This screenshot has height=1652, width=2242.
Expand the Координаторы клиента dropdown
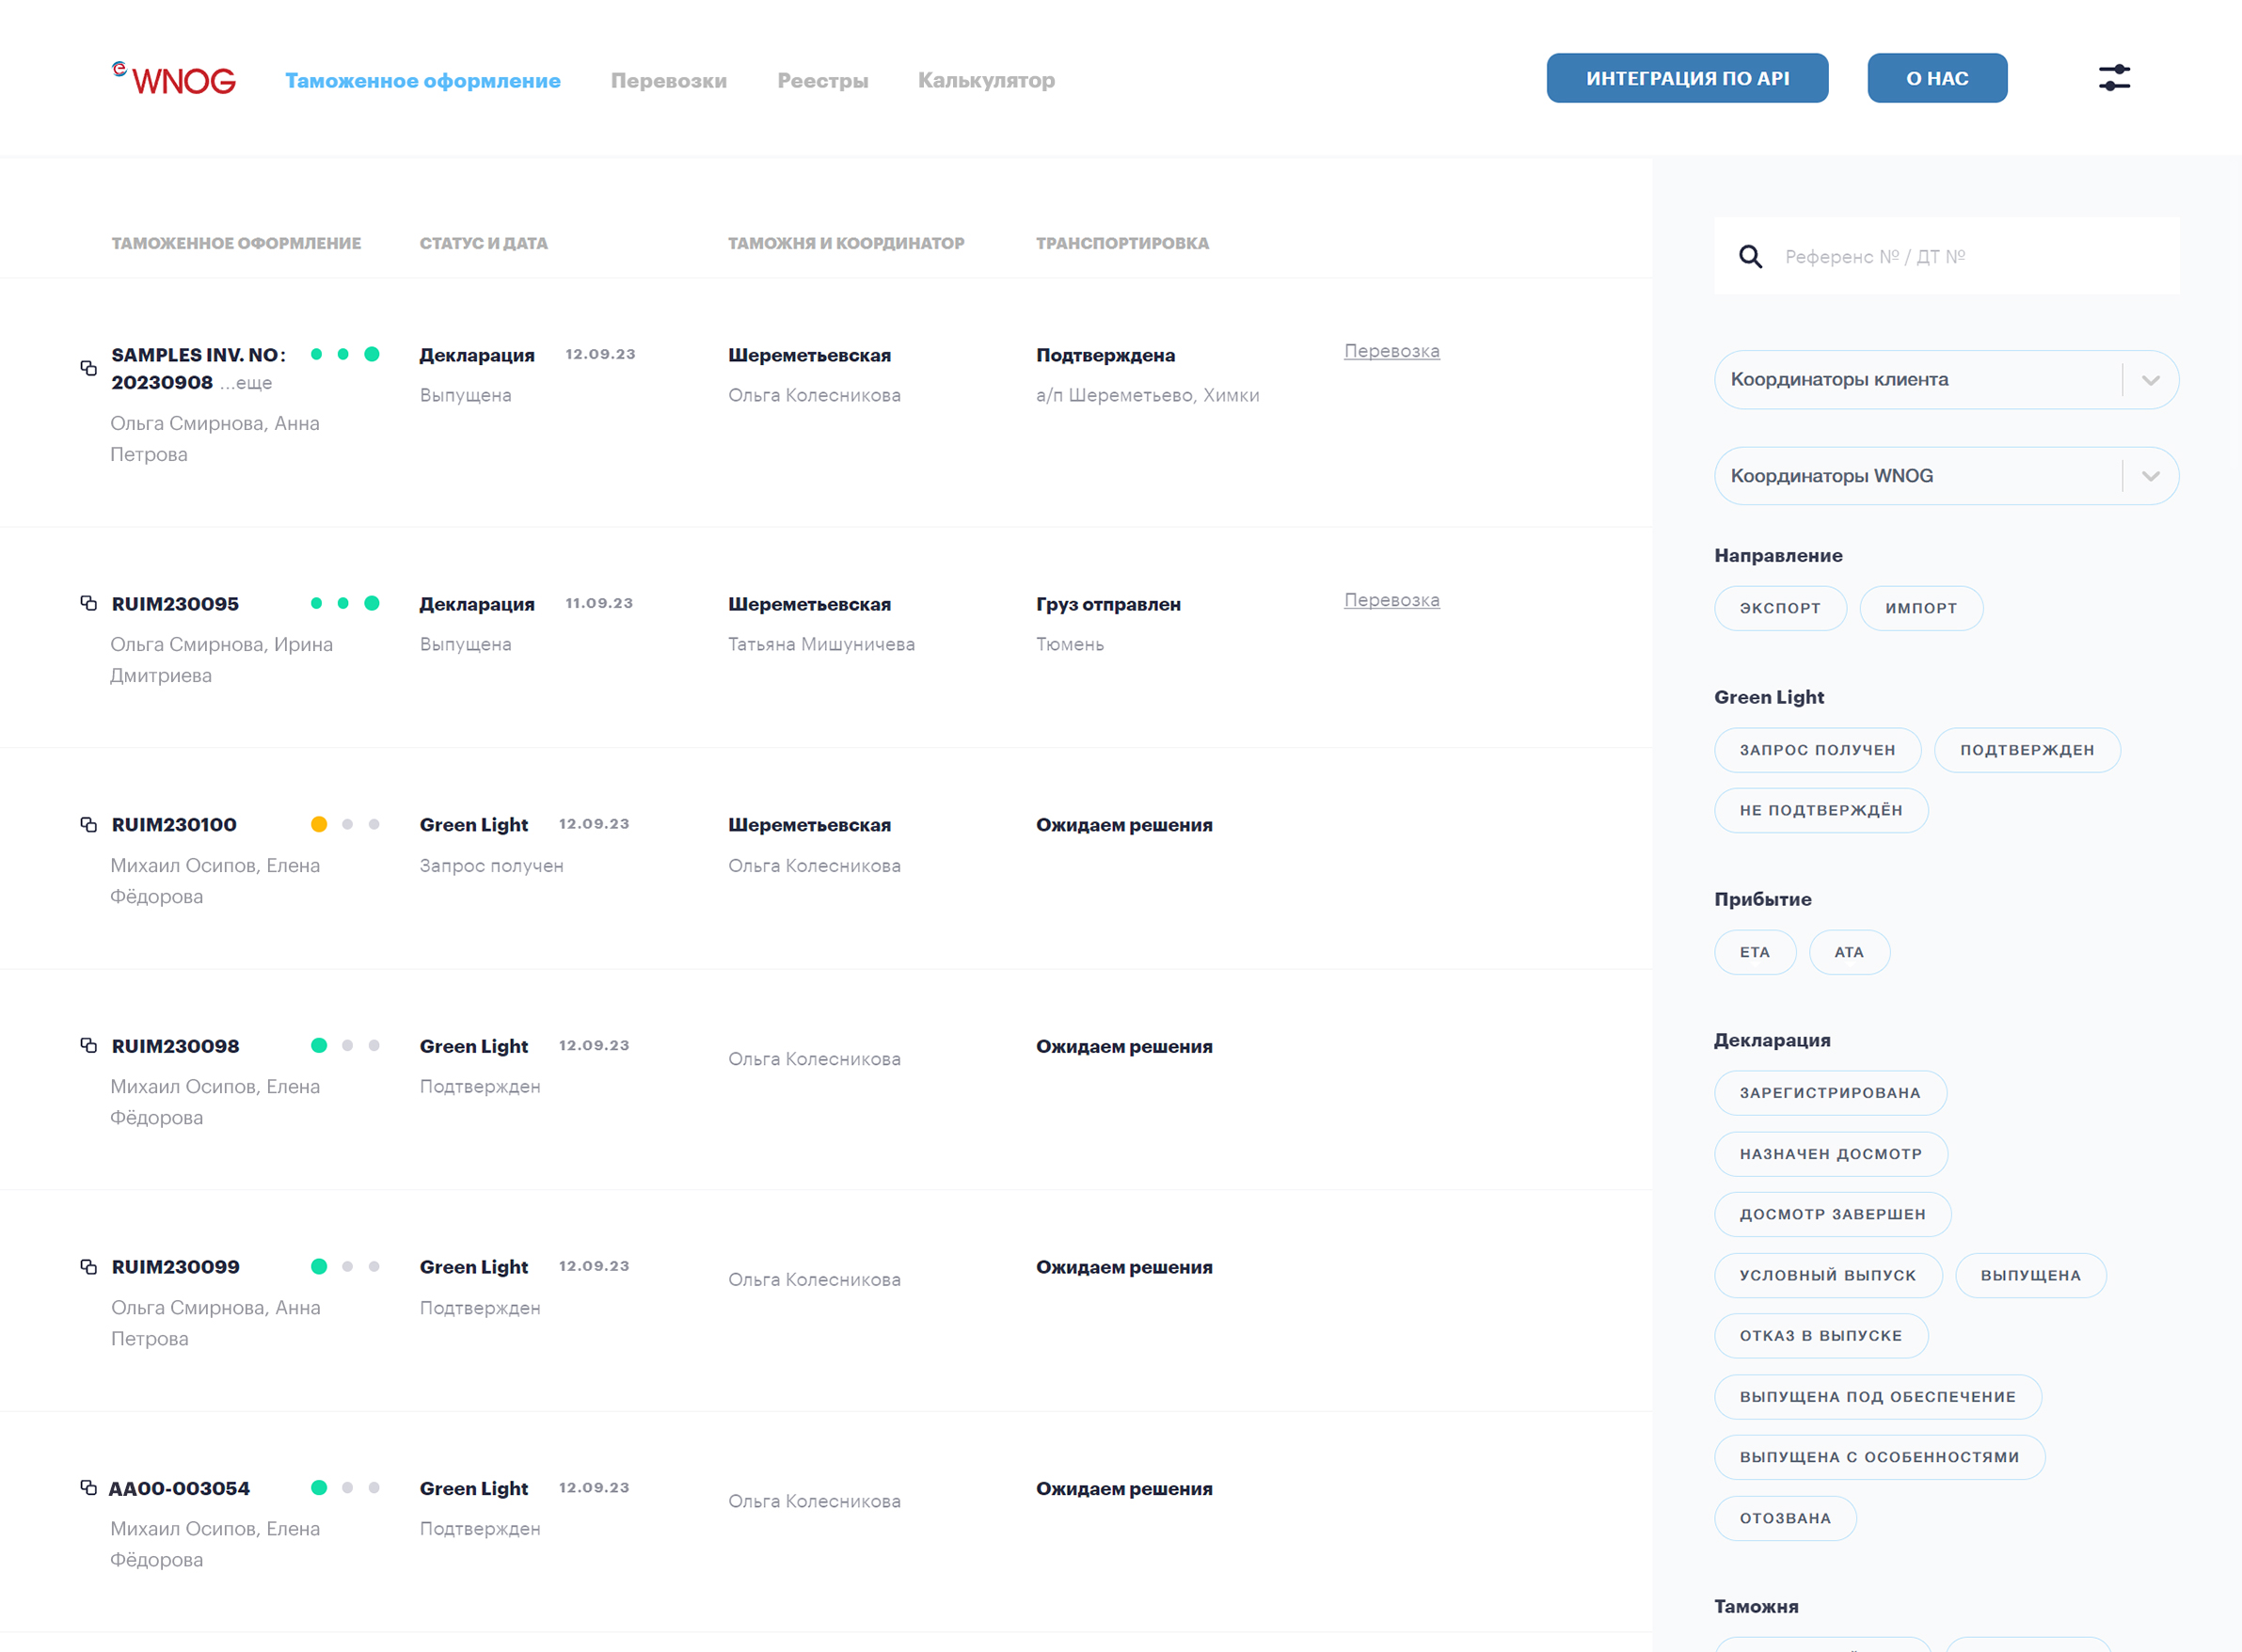pyautogui.click(x=2150, y=380)
